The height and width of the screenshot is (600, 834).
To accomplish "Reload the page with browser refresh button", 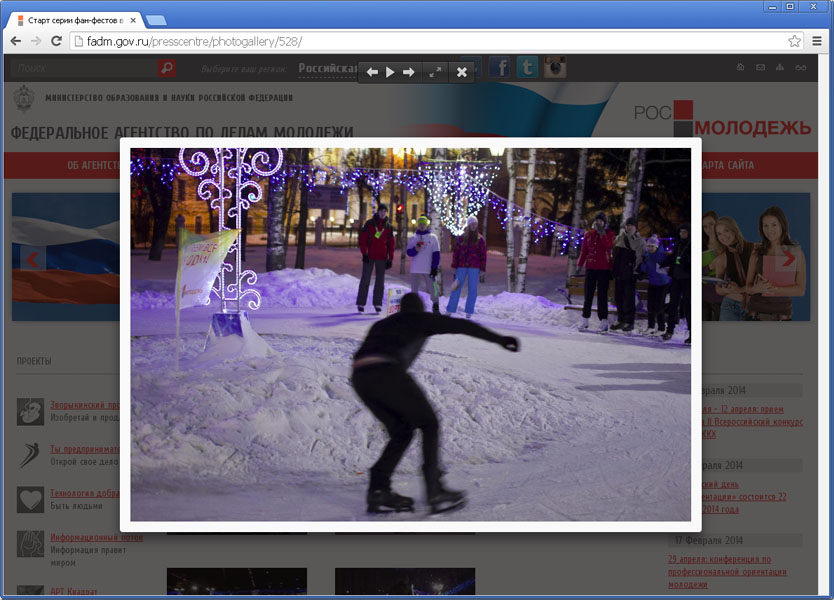I will pyautogui.click(x=56, y=41).
